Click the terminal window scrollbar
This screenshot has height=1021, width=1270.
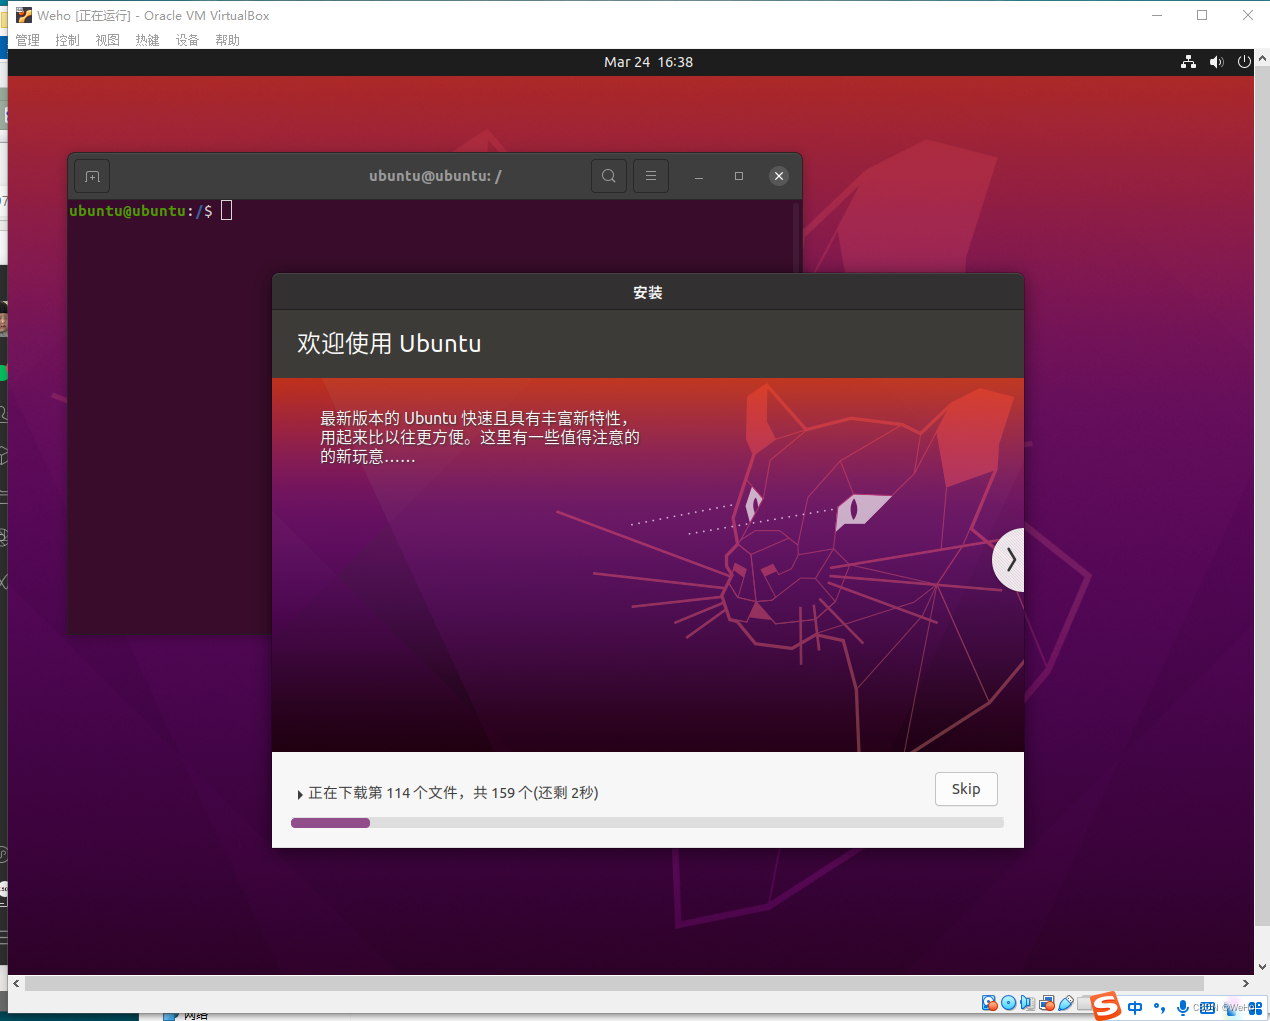(796, 238)
